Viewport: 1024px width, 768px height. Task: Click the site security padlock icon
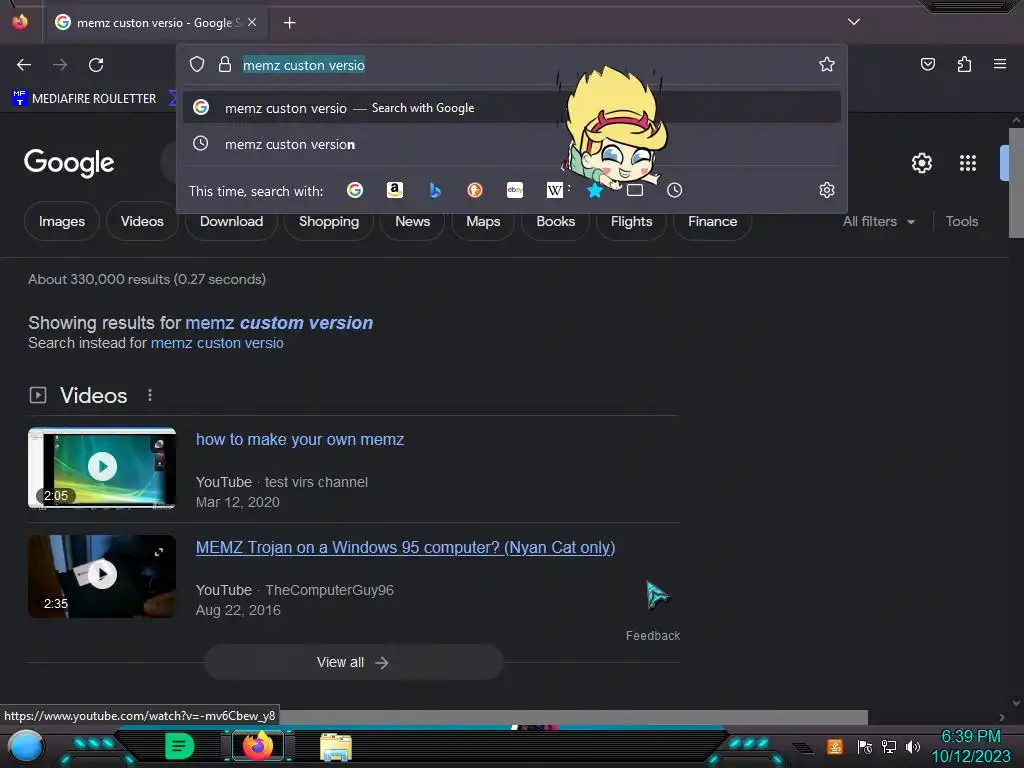225,64
